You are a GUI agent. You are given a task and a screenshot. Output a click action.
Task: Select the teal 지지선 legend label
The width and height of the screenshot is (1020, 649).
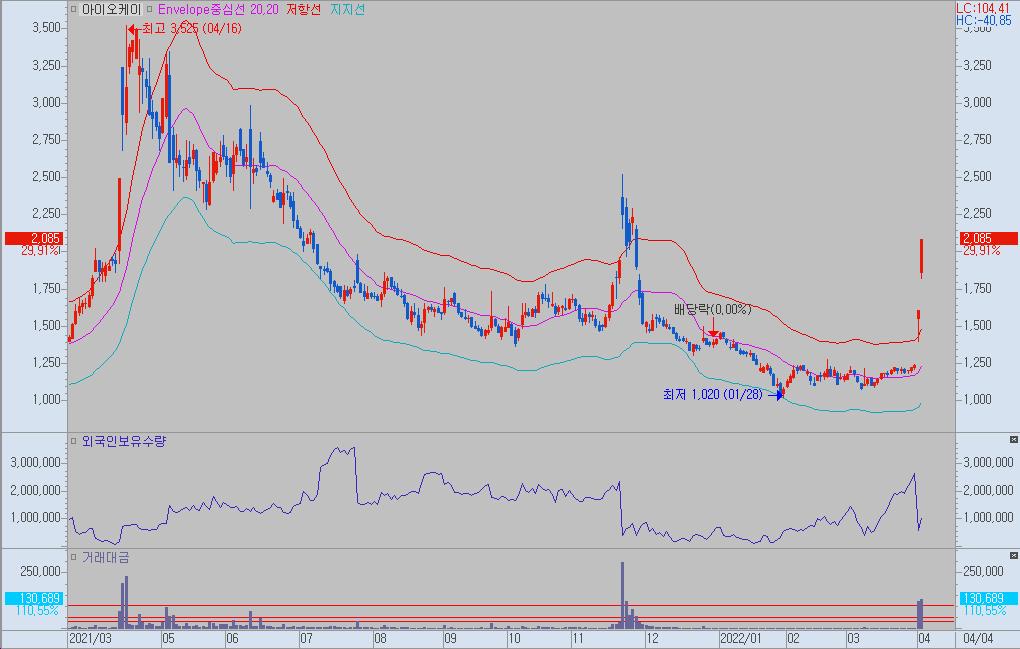pyautogui.click(x=347, y=10)
